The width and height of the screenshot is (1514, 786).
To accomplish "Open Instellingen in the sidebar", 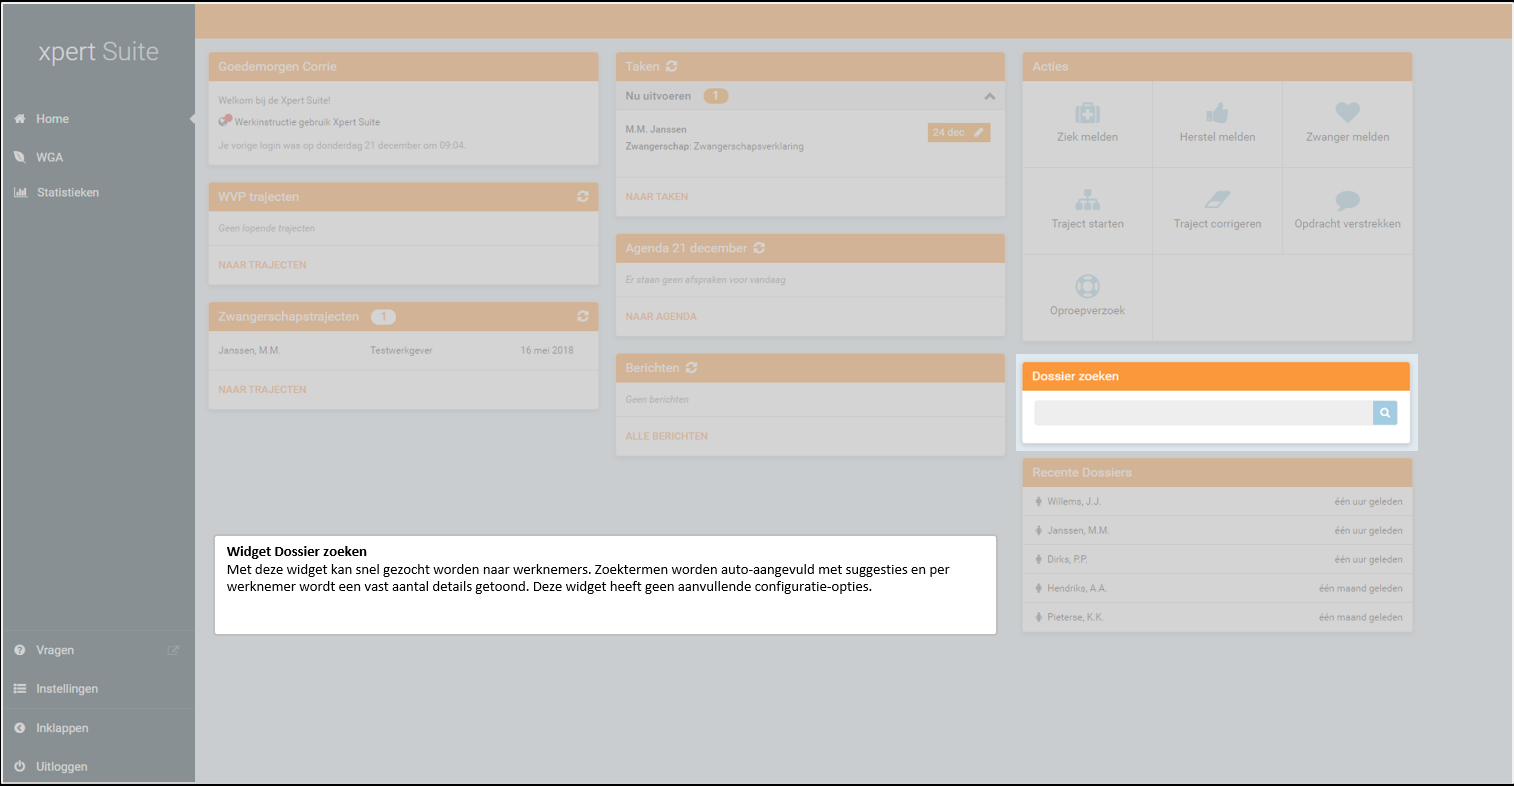I will click(67, 689).
